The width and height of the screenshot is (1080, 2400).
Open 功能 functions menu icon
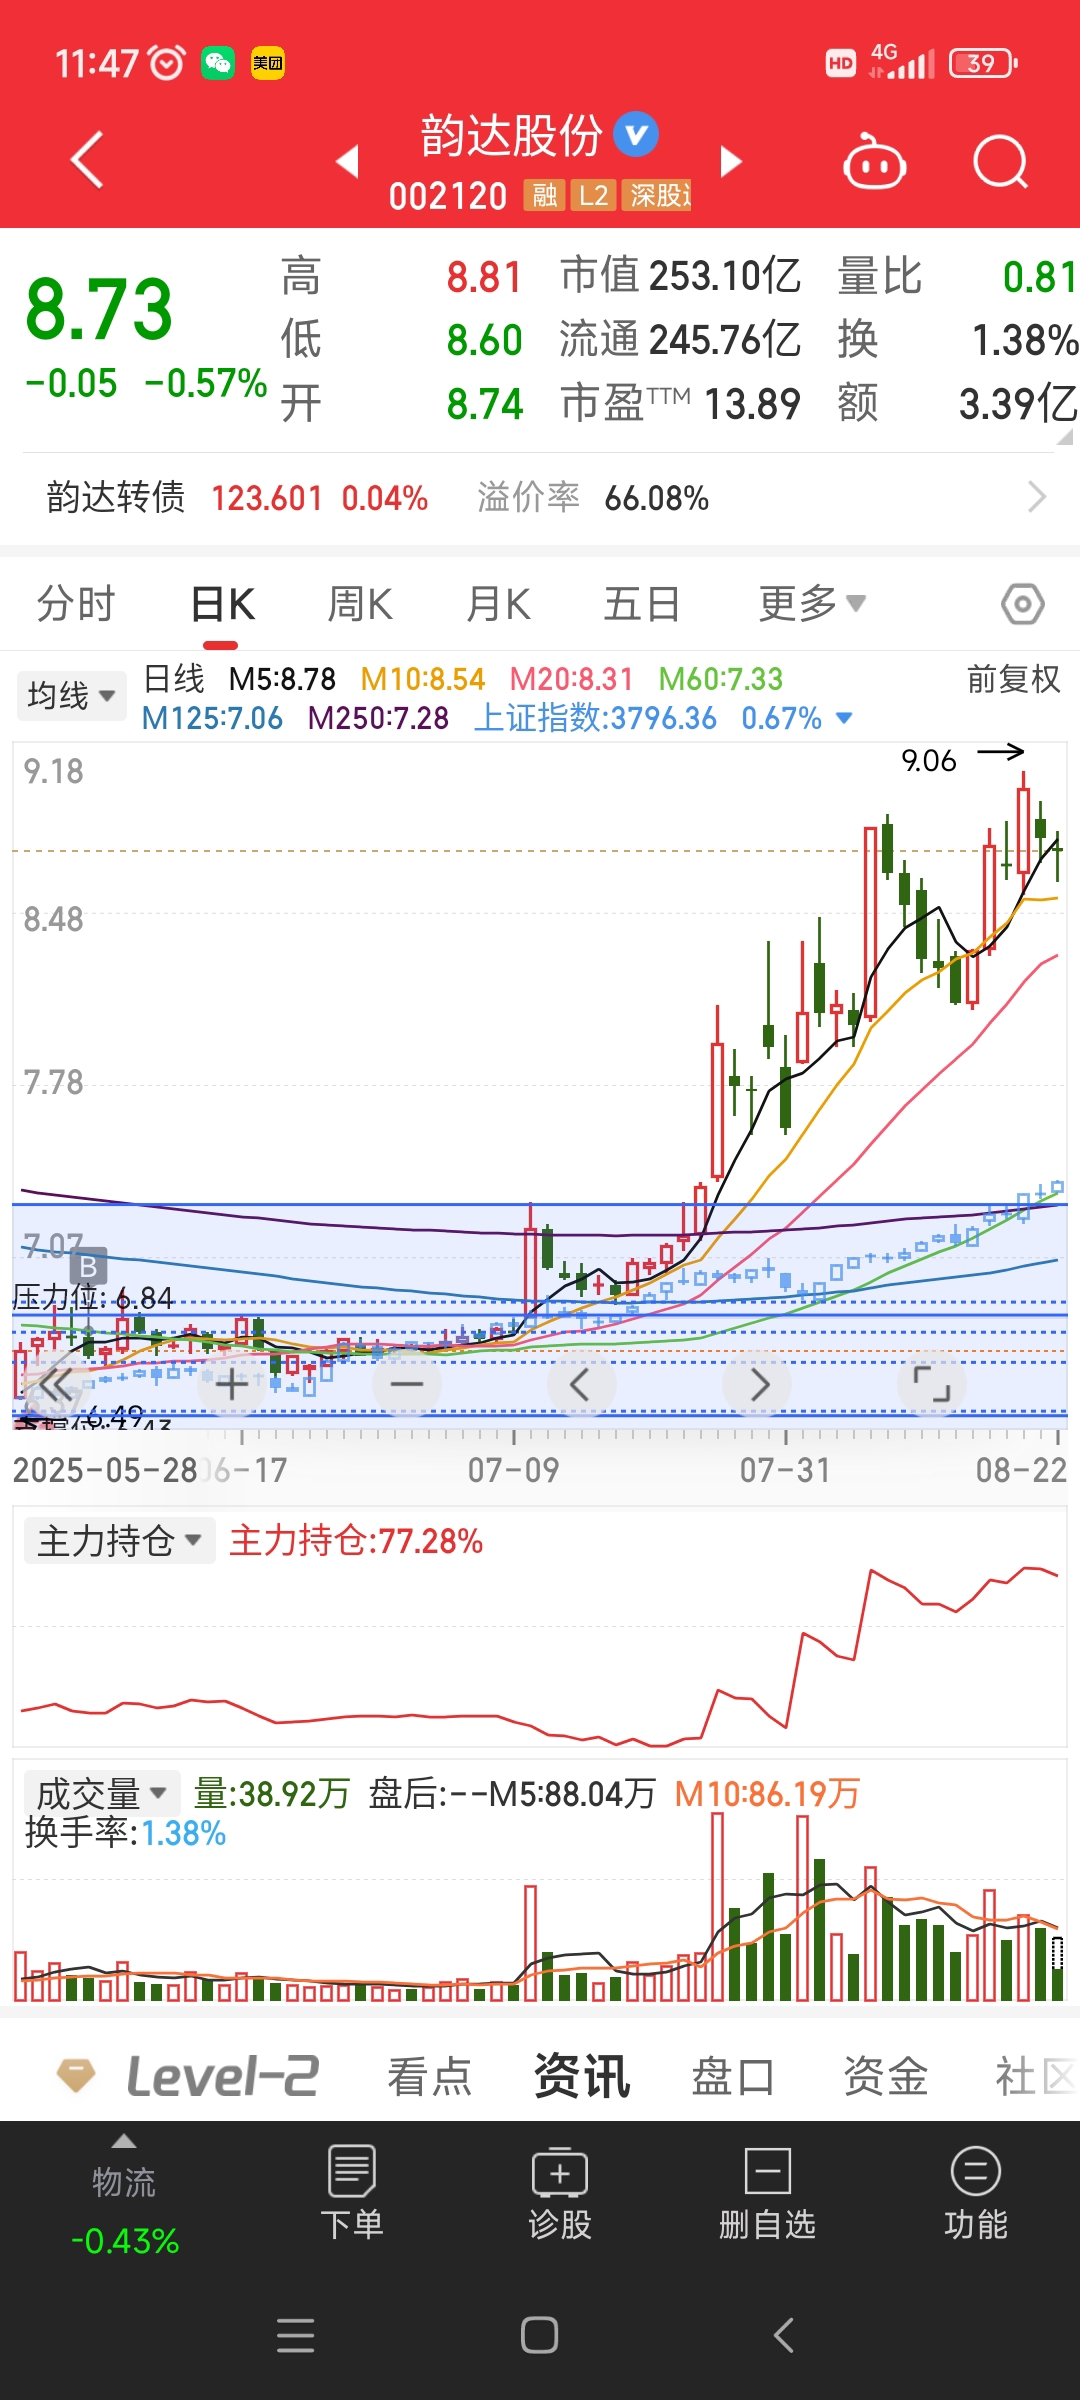[976, 2194]
